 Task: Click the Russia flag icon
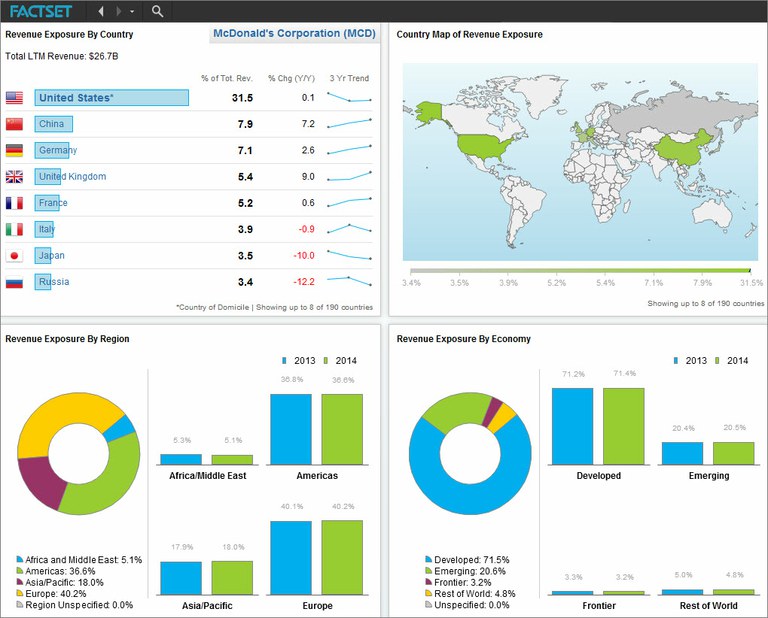[x=14, y=282]
